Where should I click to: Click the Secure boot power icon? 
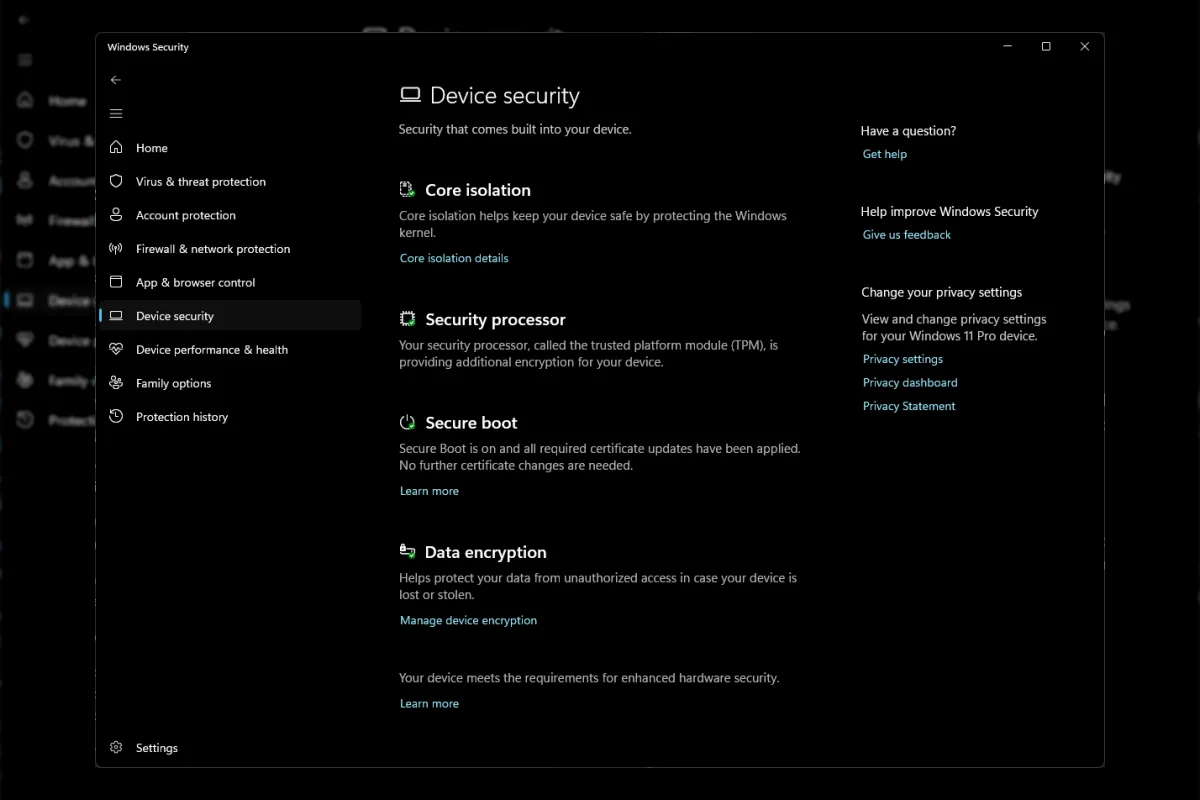point(407,423)
